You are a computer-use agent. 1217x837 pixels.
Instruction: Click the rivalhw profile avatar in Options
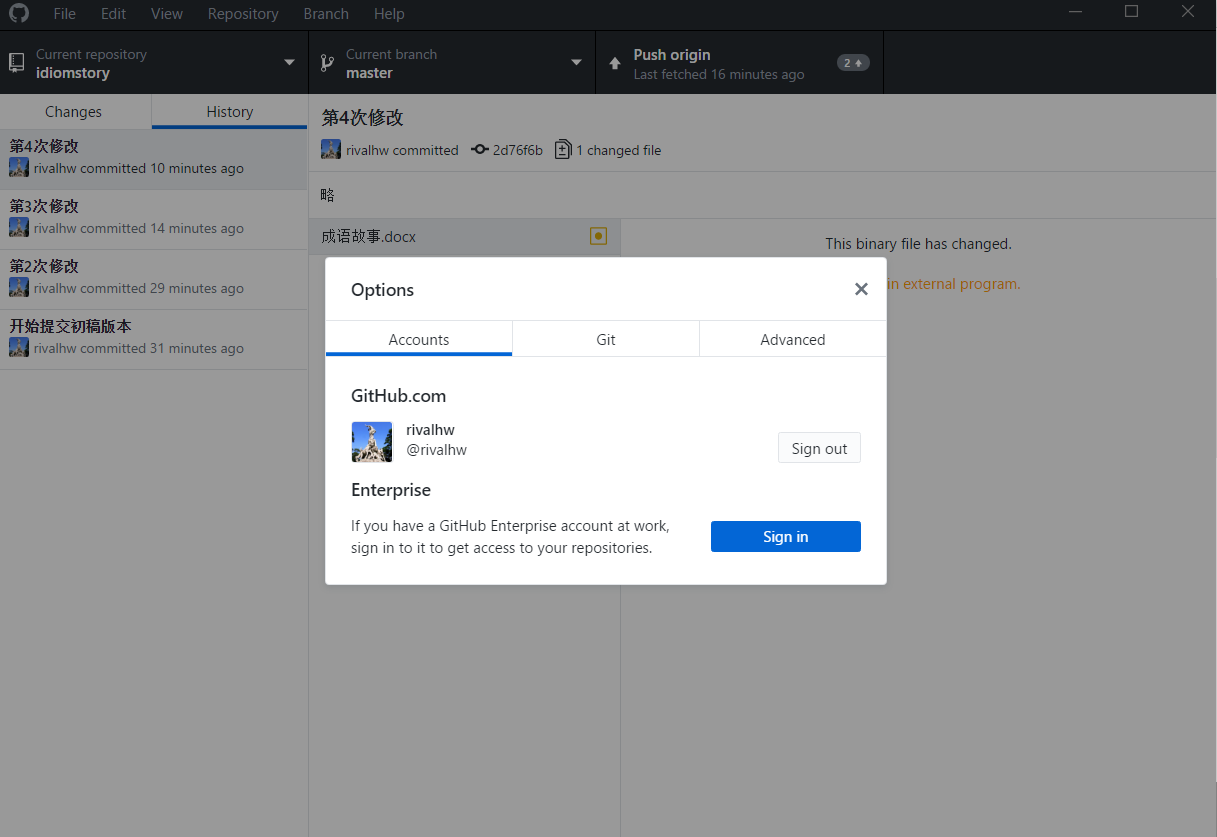tap(372, 442)
